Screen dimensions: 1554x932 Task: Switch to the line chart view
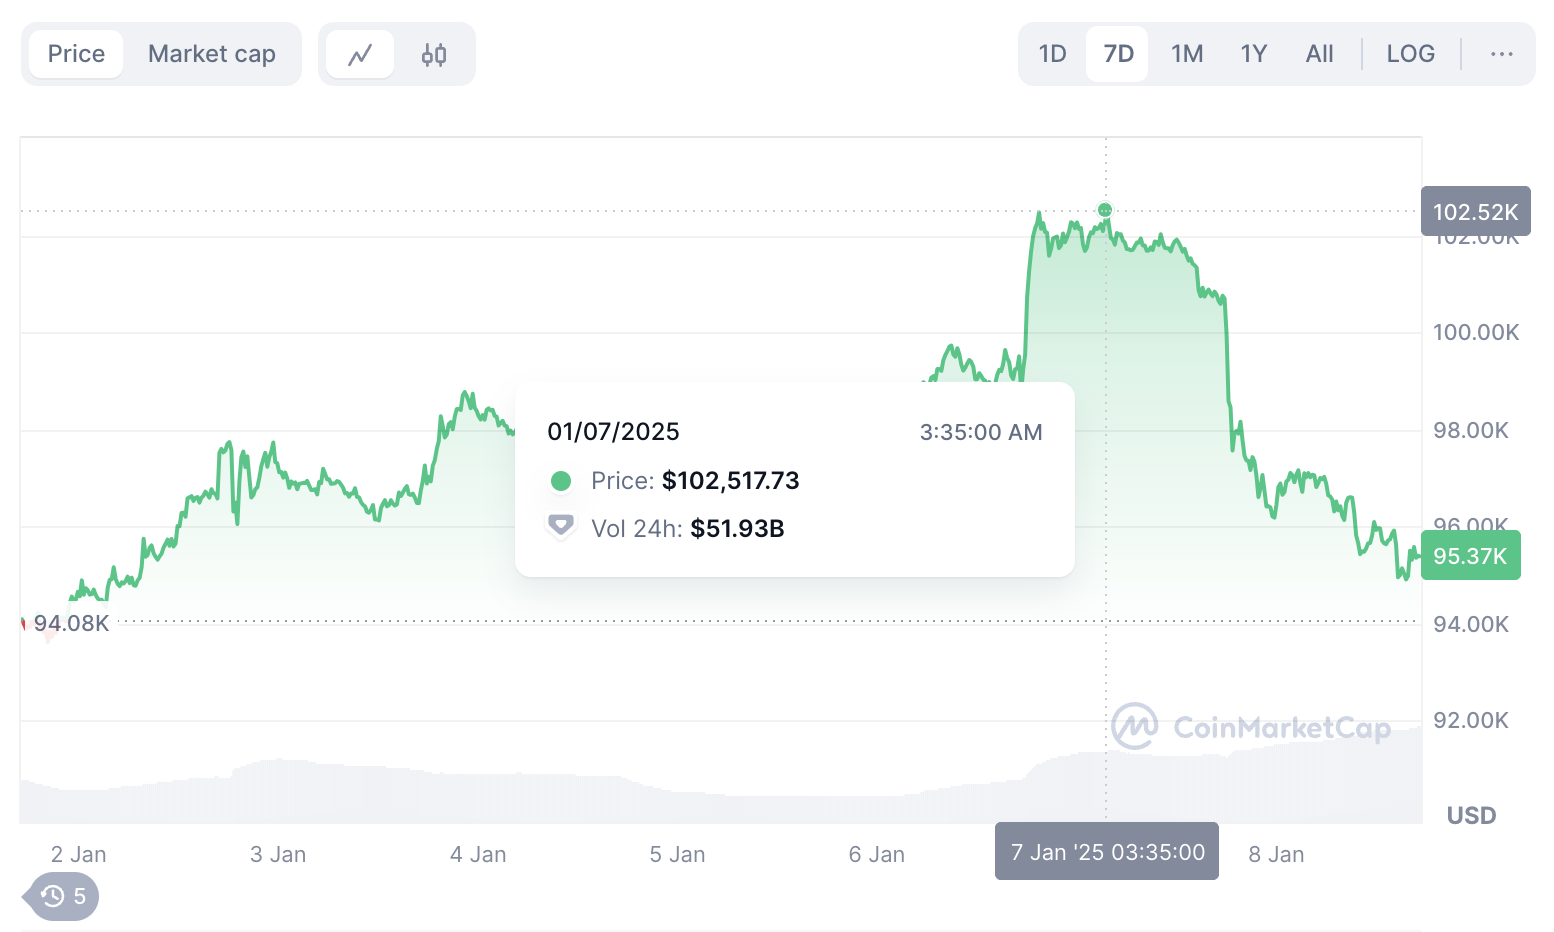point(360,54)
